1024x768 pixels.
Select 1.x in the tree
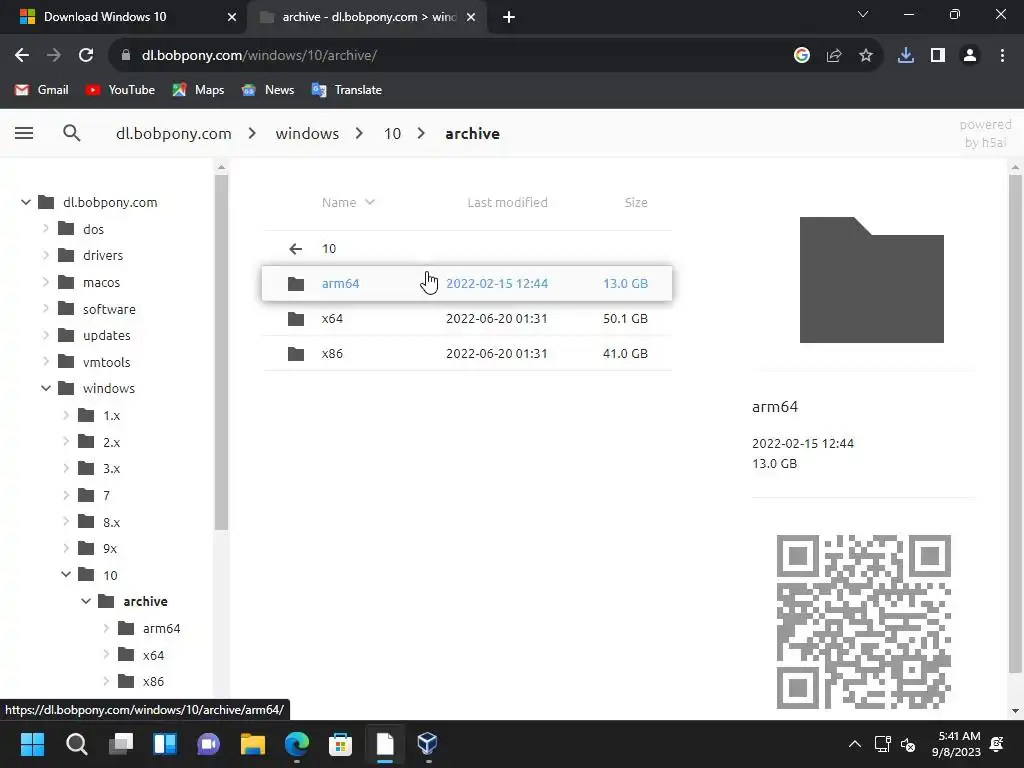pyautogui.click(x=112, y=415)
